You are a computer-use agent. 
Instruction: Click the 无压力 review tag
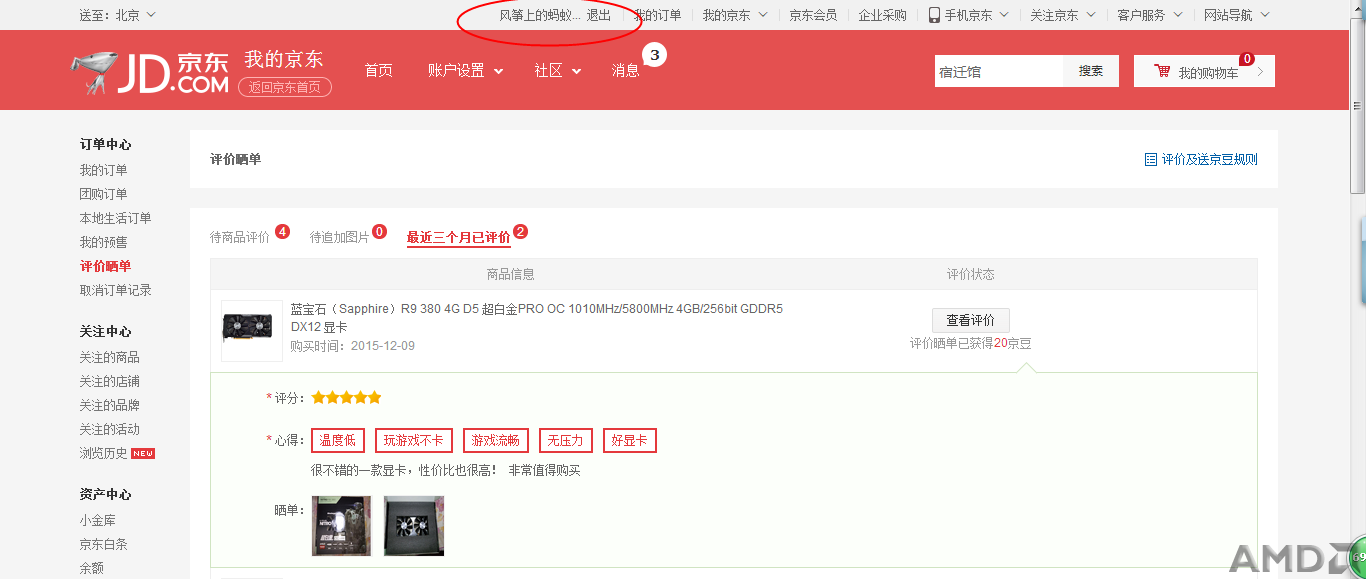click(x=566, y=440)
